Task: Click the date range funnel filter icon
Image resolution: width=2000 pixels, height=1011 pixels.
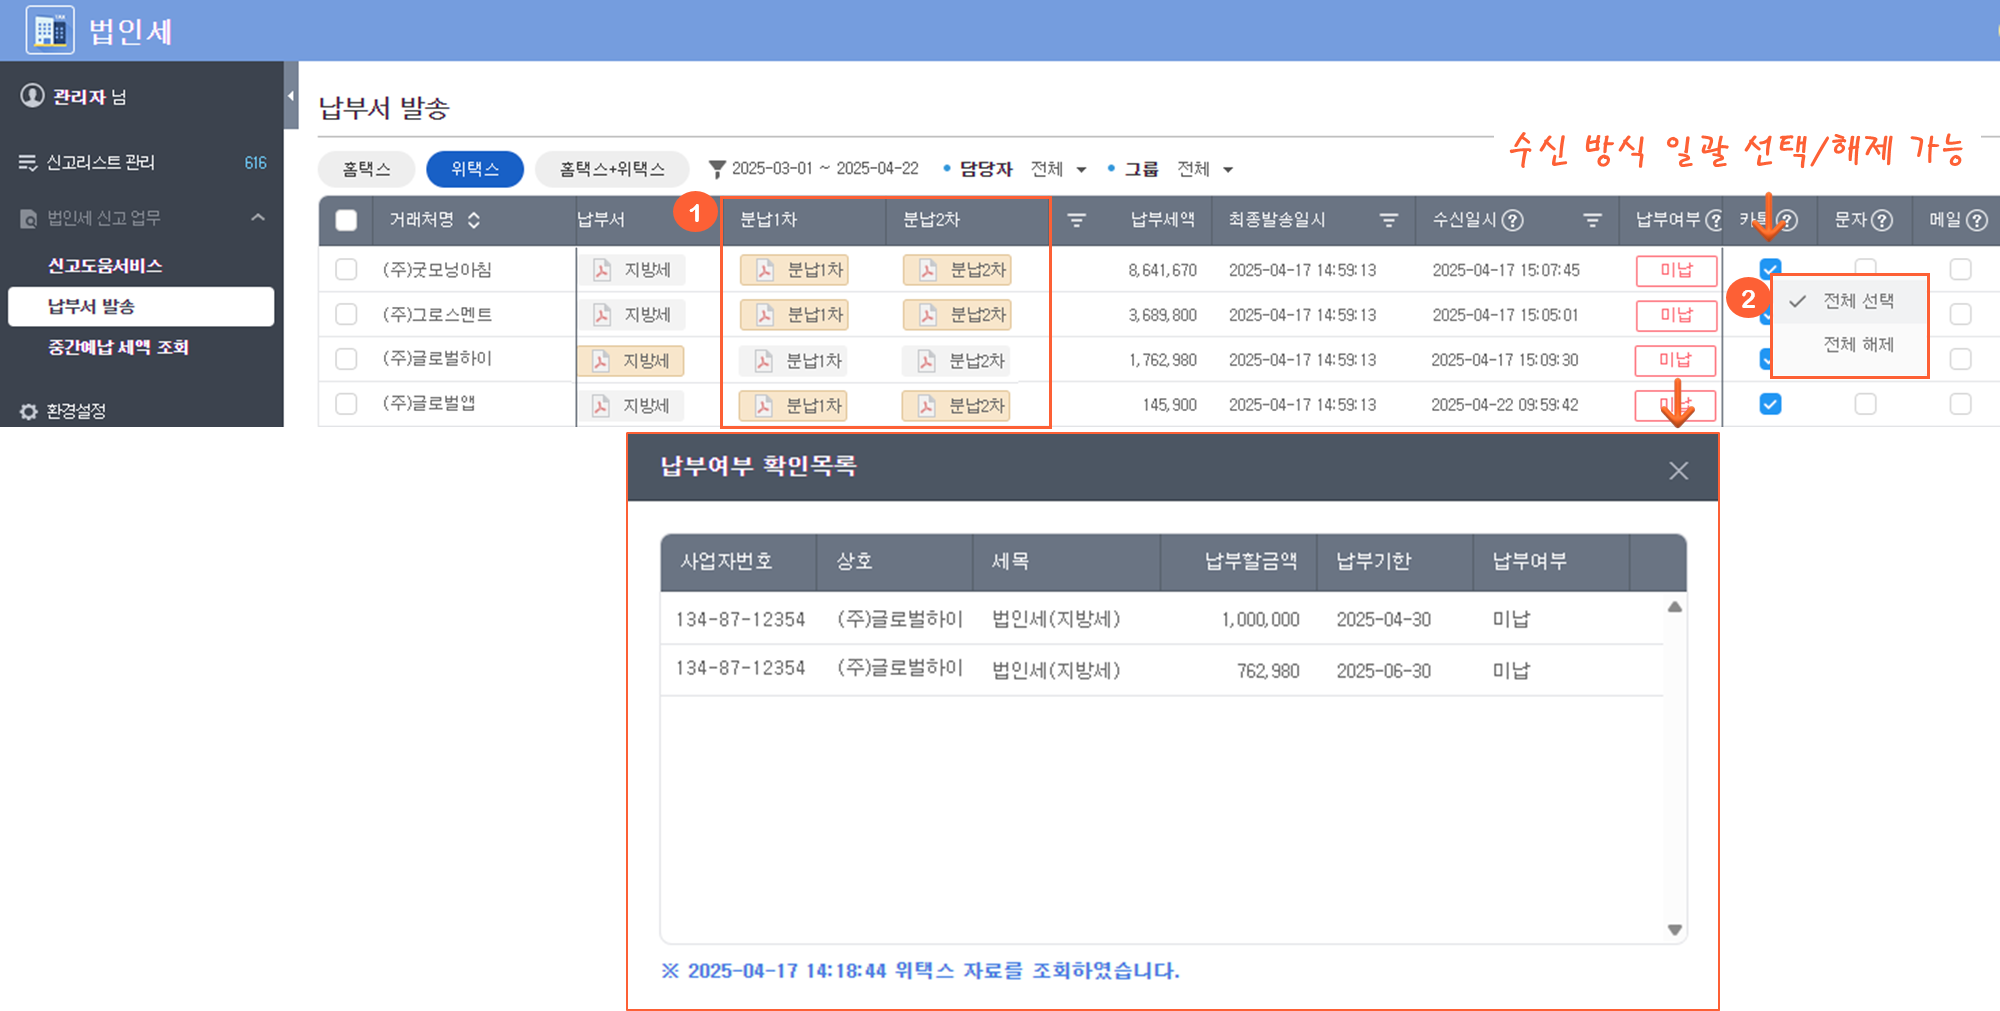Action: click(x=716, y=169)
